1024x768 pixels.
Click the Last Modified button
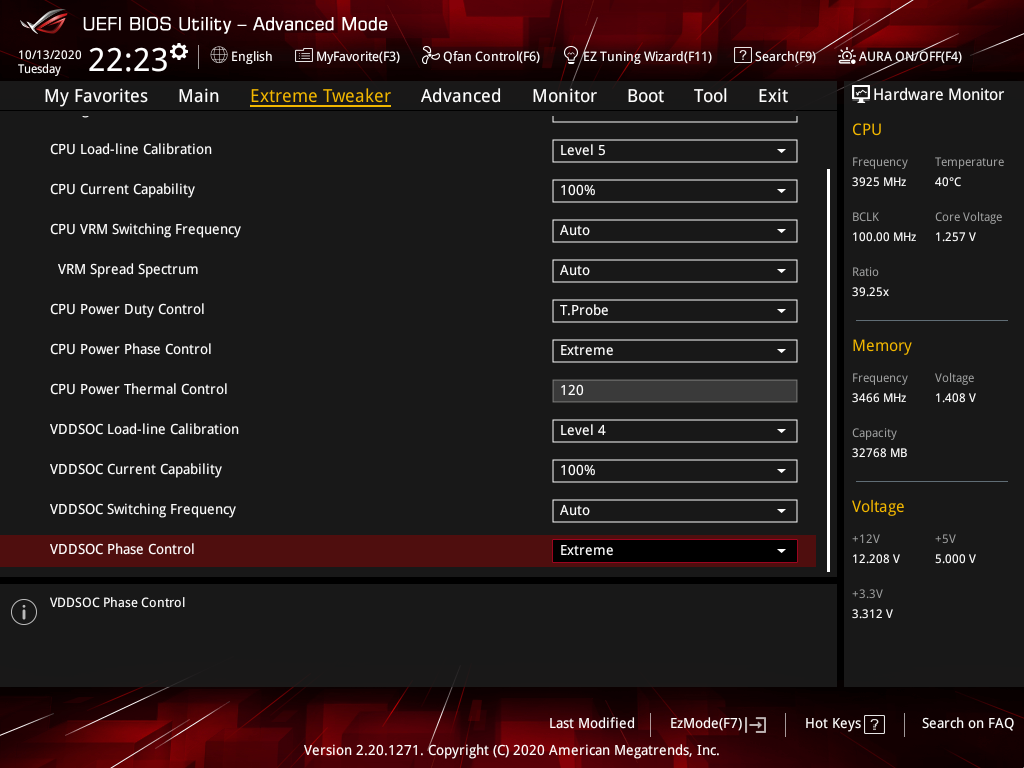pos(592,724)
